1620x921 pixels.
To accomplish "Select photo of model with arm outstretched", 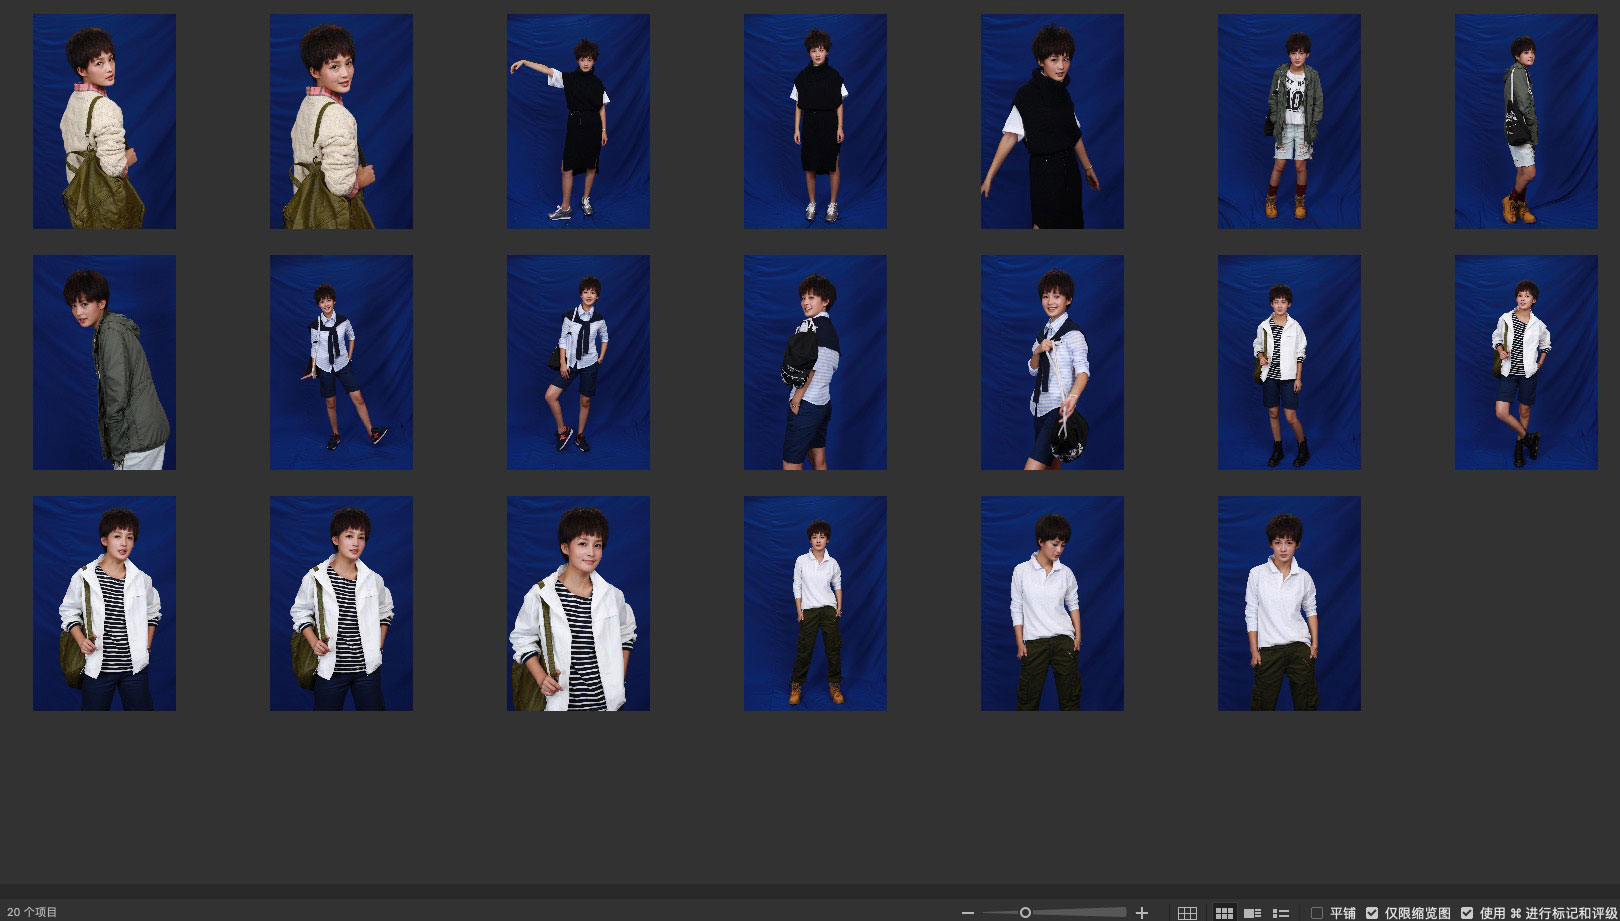I will click(x=578, y=121).
